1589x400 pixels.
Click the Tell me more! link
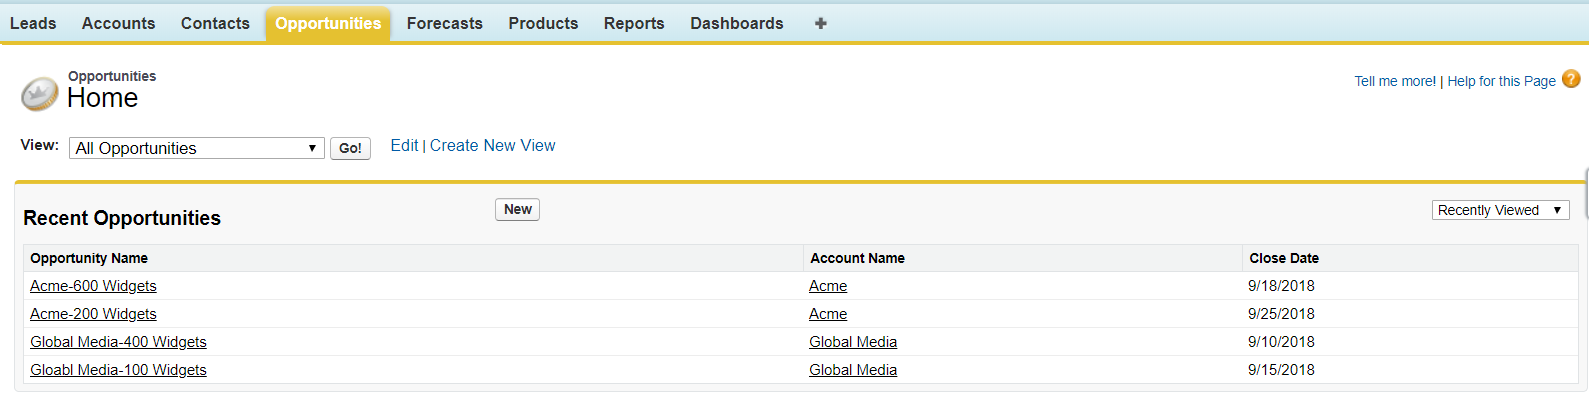pyautogui.click(x=1394, y=81)
